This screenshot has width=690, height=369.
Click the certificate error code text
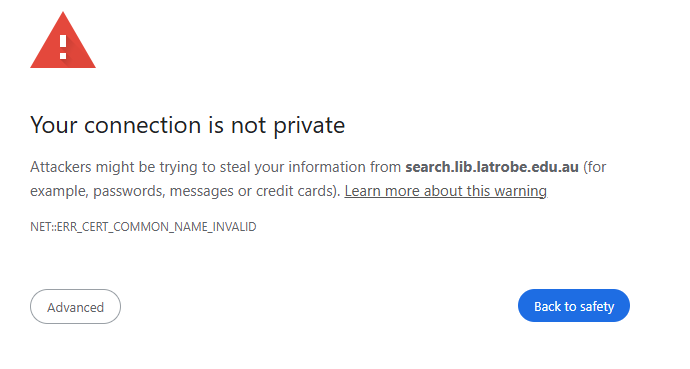tap(143, 227)
